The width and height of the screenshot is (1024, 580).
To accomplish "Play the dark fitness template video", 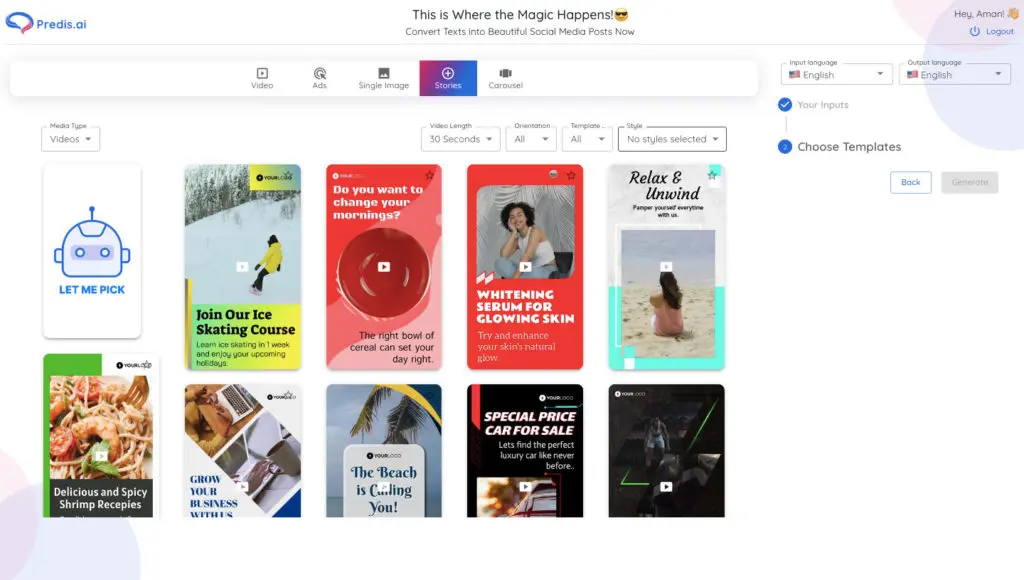I will 666,487.
